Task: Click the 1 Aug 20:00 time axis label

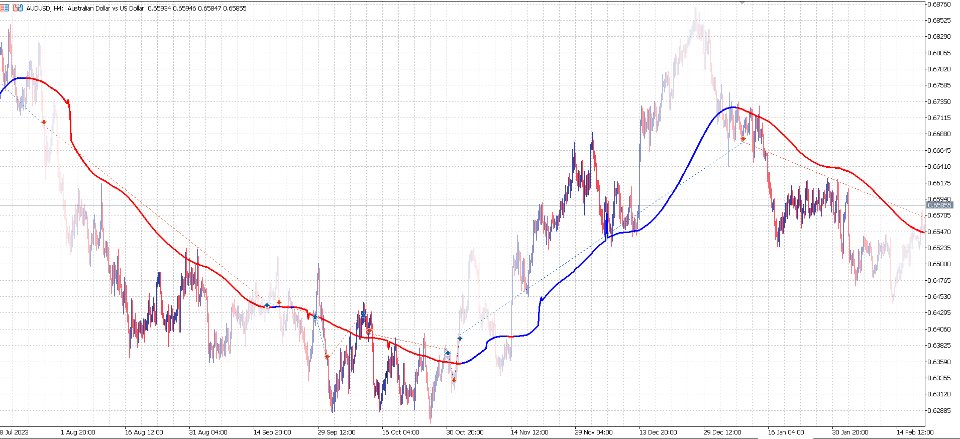Action: pos(77,432)
